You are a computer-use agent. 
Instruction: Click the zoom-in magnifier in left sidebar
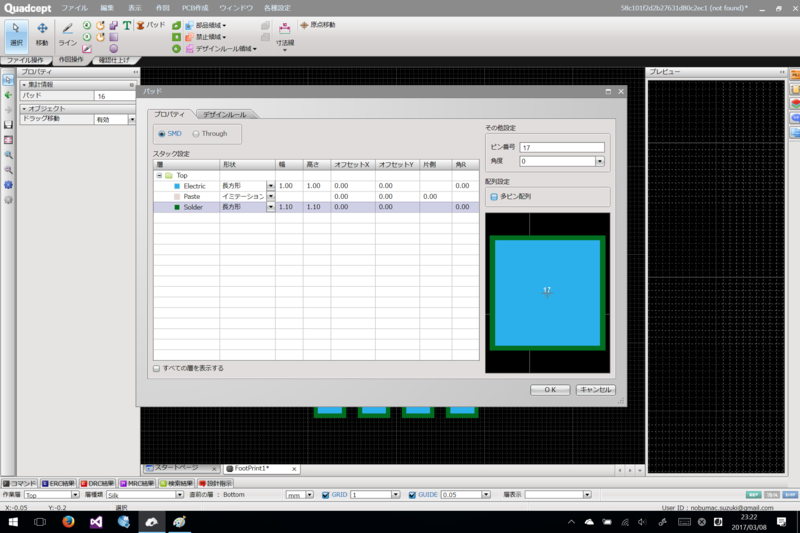pos(8,155)
